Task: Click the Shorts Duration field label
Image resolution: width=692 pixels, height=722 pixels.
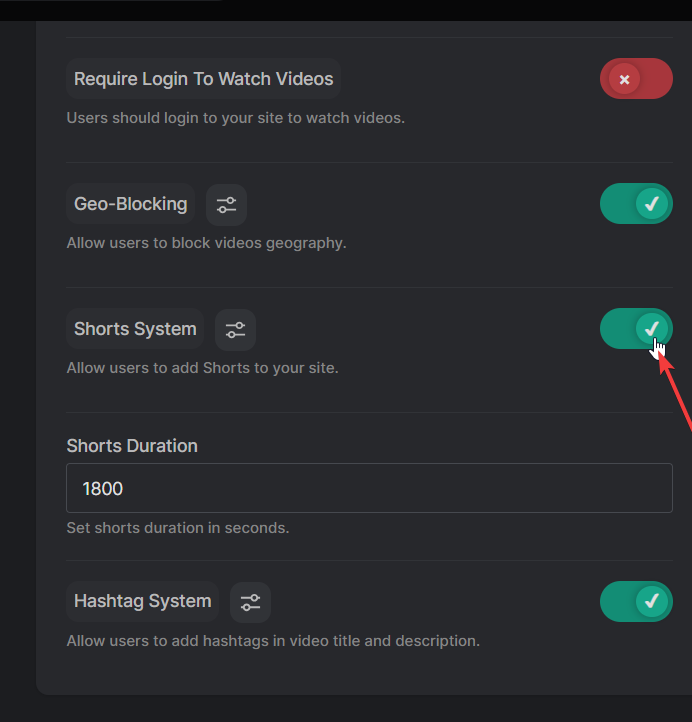Action: coord(132,446)
